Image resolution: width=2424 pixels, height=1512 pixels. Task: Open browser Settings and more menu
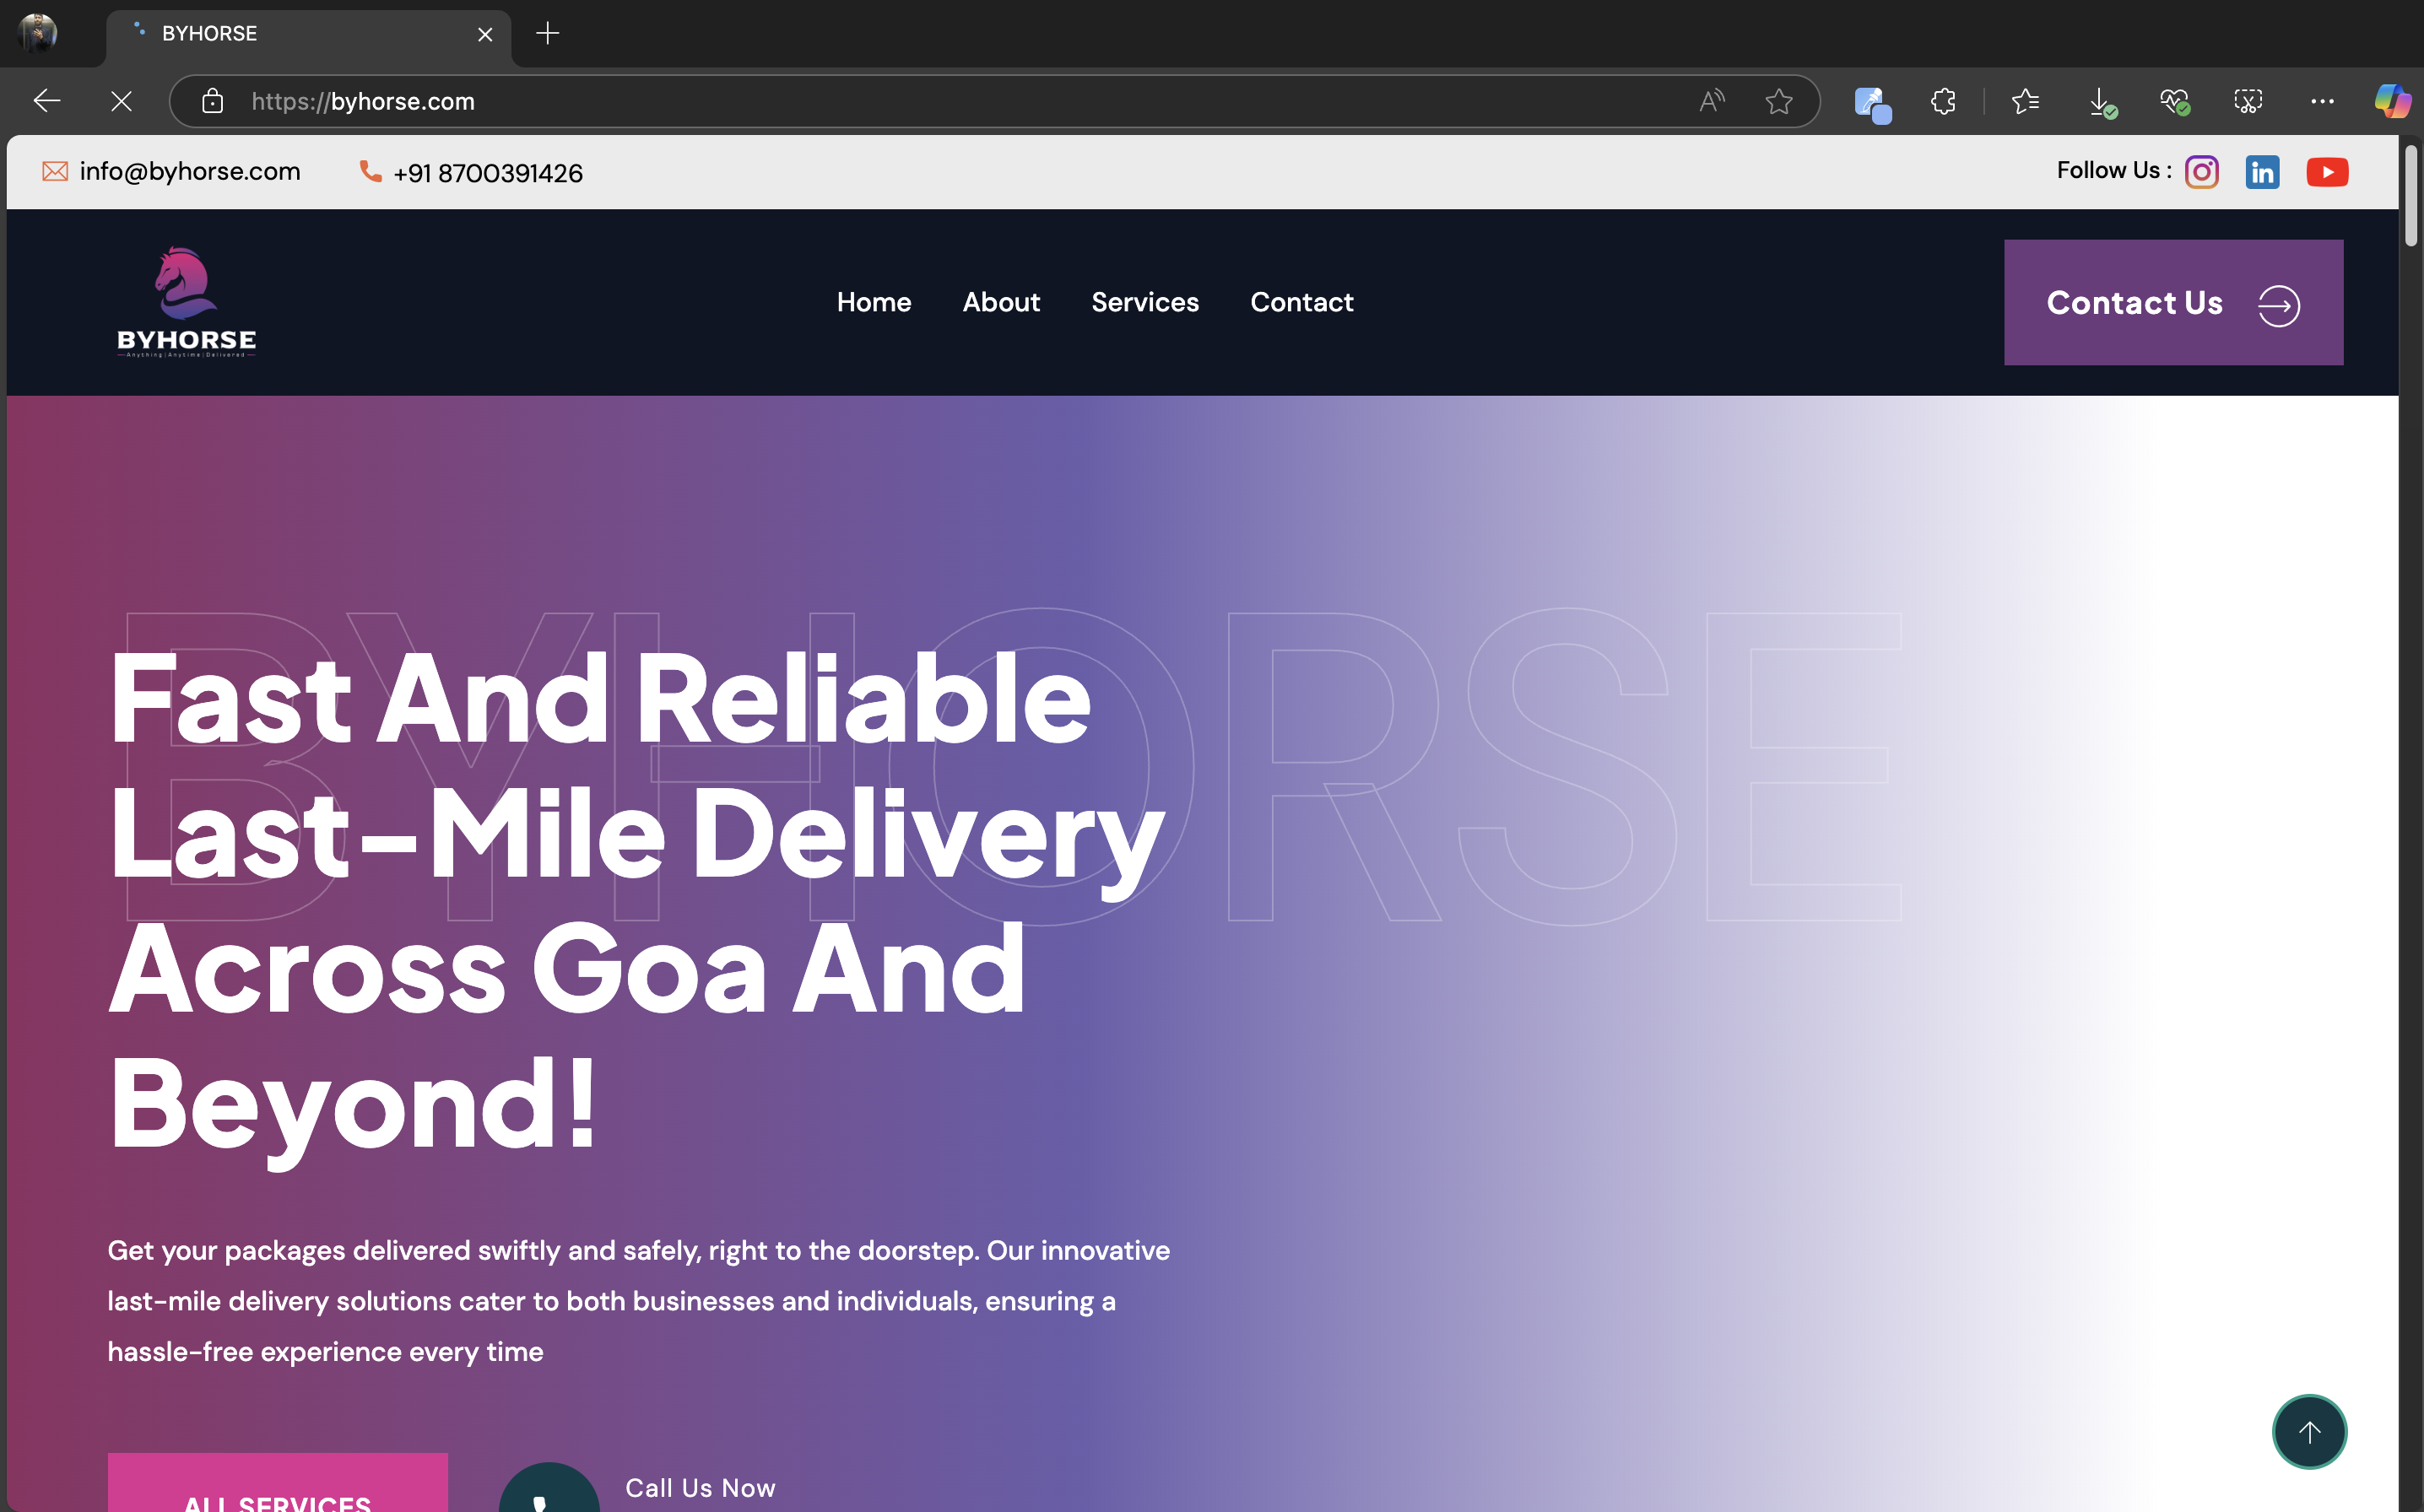(x=2322, y=101)
